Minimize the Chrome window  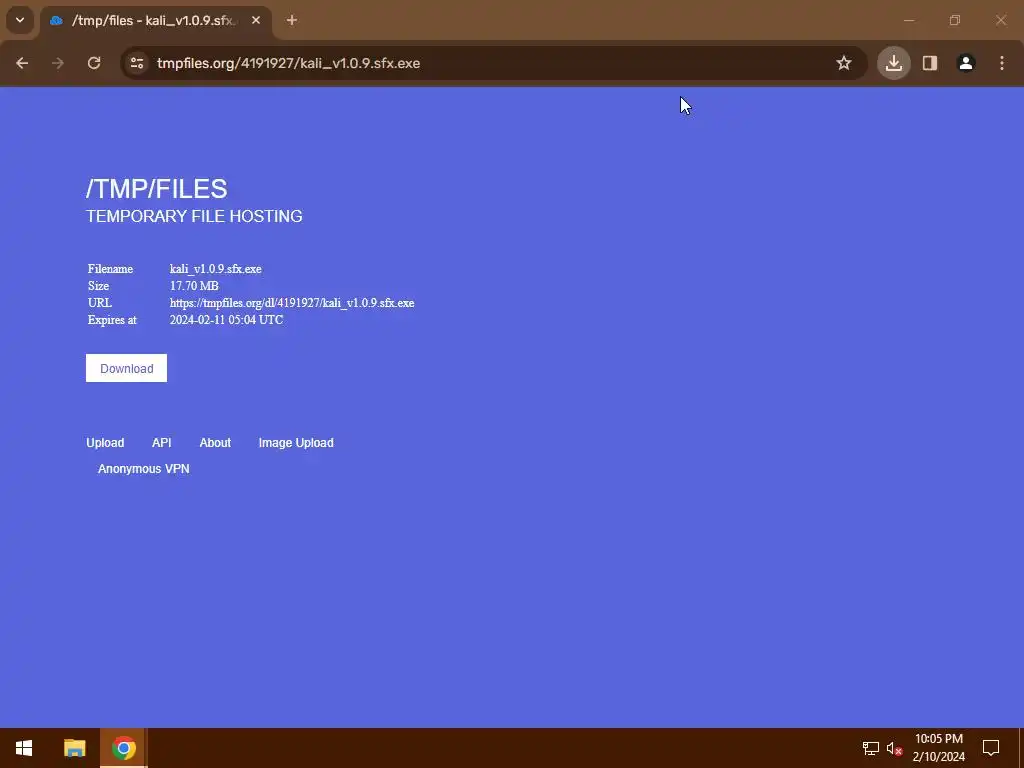(908, 20)
